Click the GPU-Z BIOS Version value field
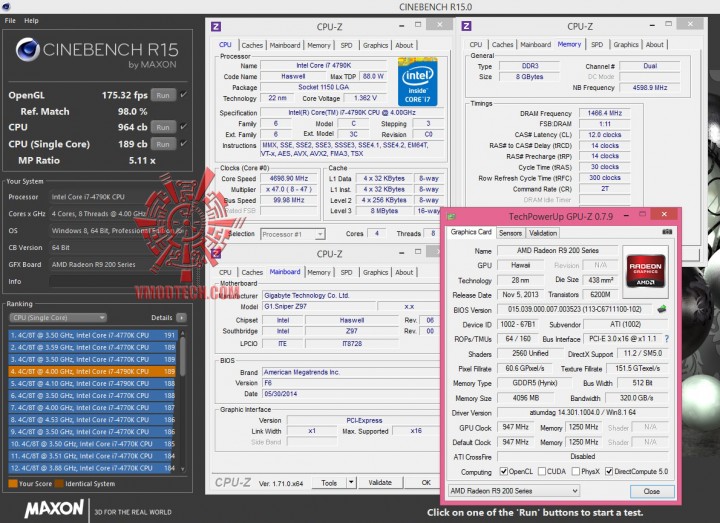720x523 pixels. click(x=574, y=309)
